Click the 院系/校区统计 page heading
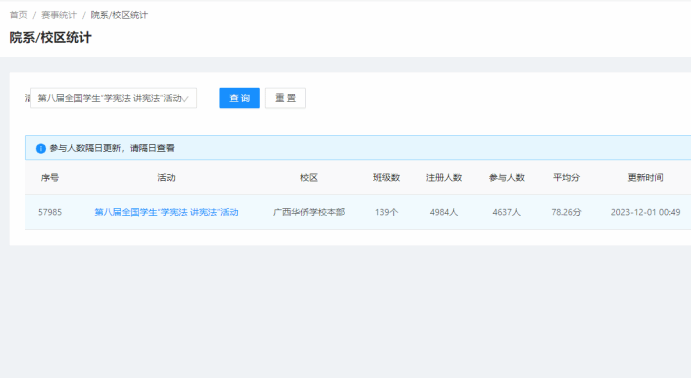The image size is (692, 378). coord(50,37)
